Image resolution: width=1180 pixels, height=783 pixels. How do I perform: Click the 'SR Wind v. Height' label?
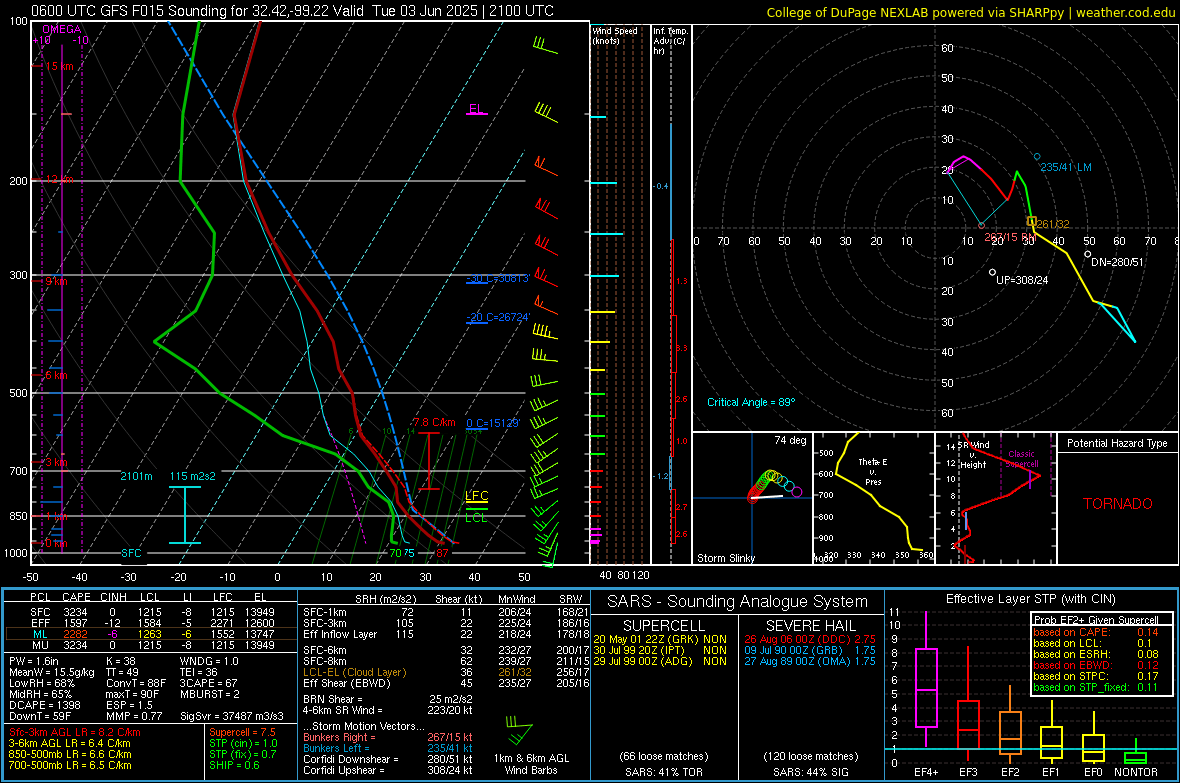point(974,455)
